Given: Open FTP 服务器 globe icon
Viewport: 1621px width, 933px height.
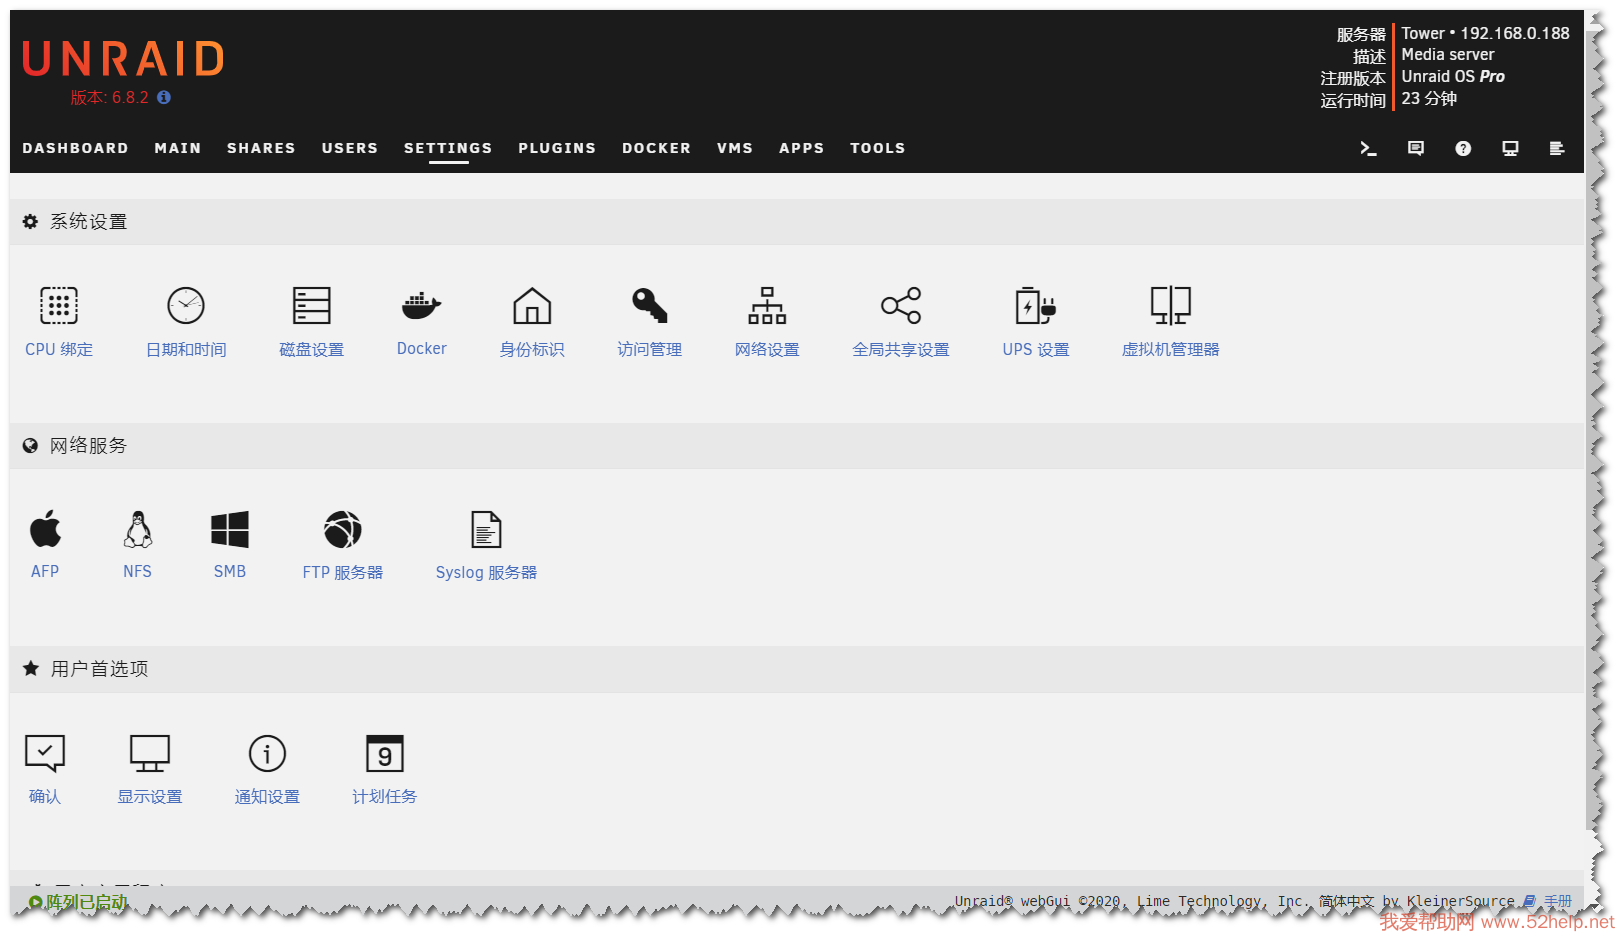Looking at the screenshot, I should point(342,529).
